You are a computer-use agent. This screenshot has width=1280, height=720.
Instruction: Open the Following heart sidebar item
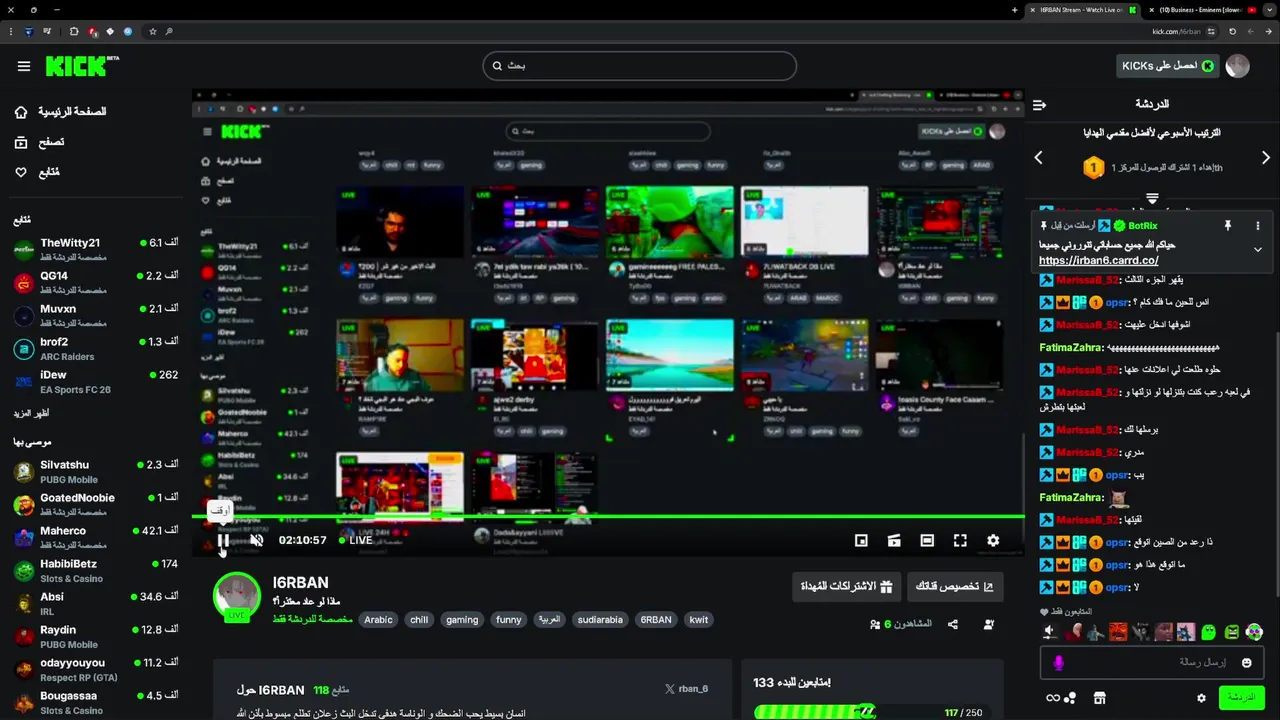click(38, 172)
